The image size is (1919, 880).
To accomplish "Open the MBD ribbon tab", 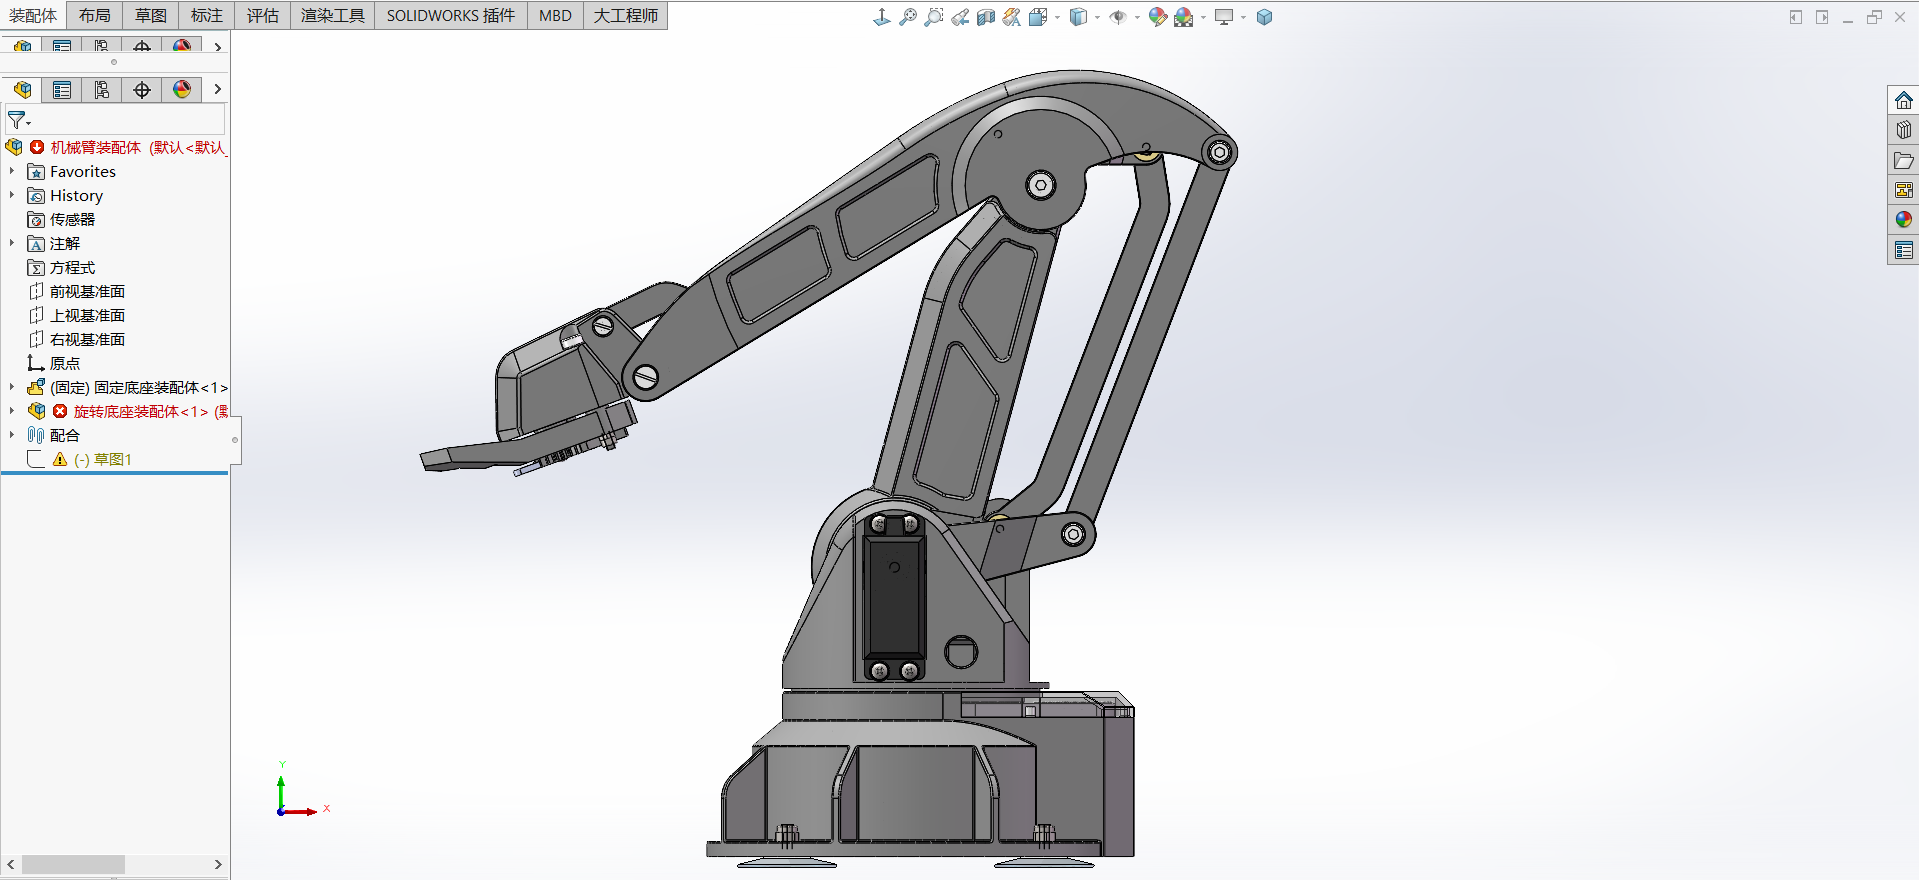I will [555, 15].
